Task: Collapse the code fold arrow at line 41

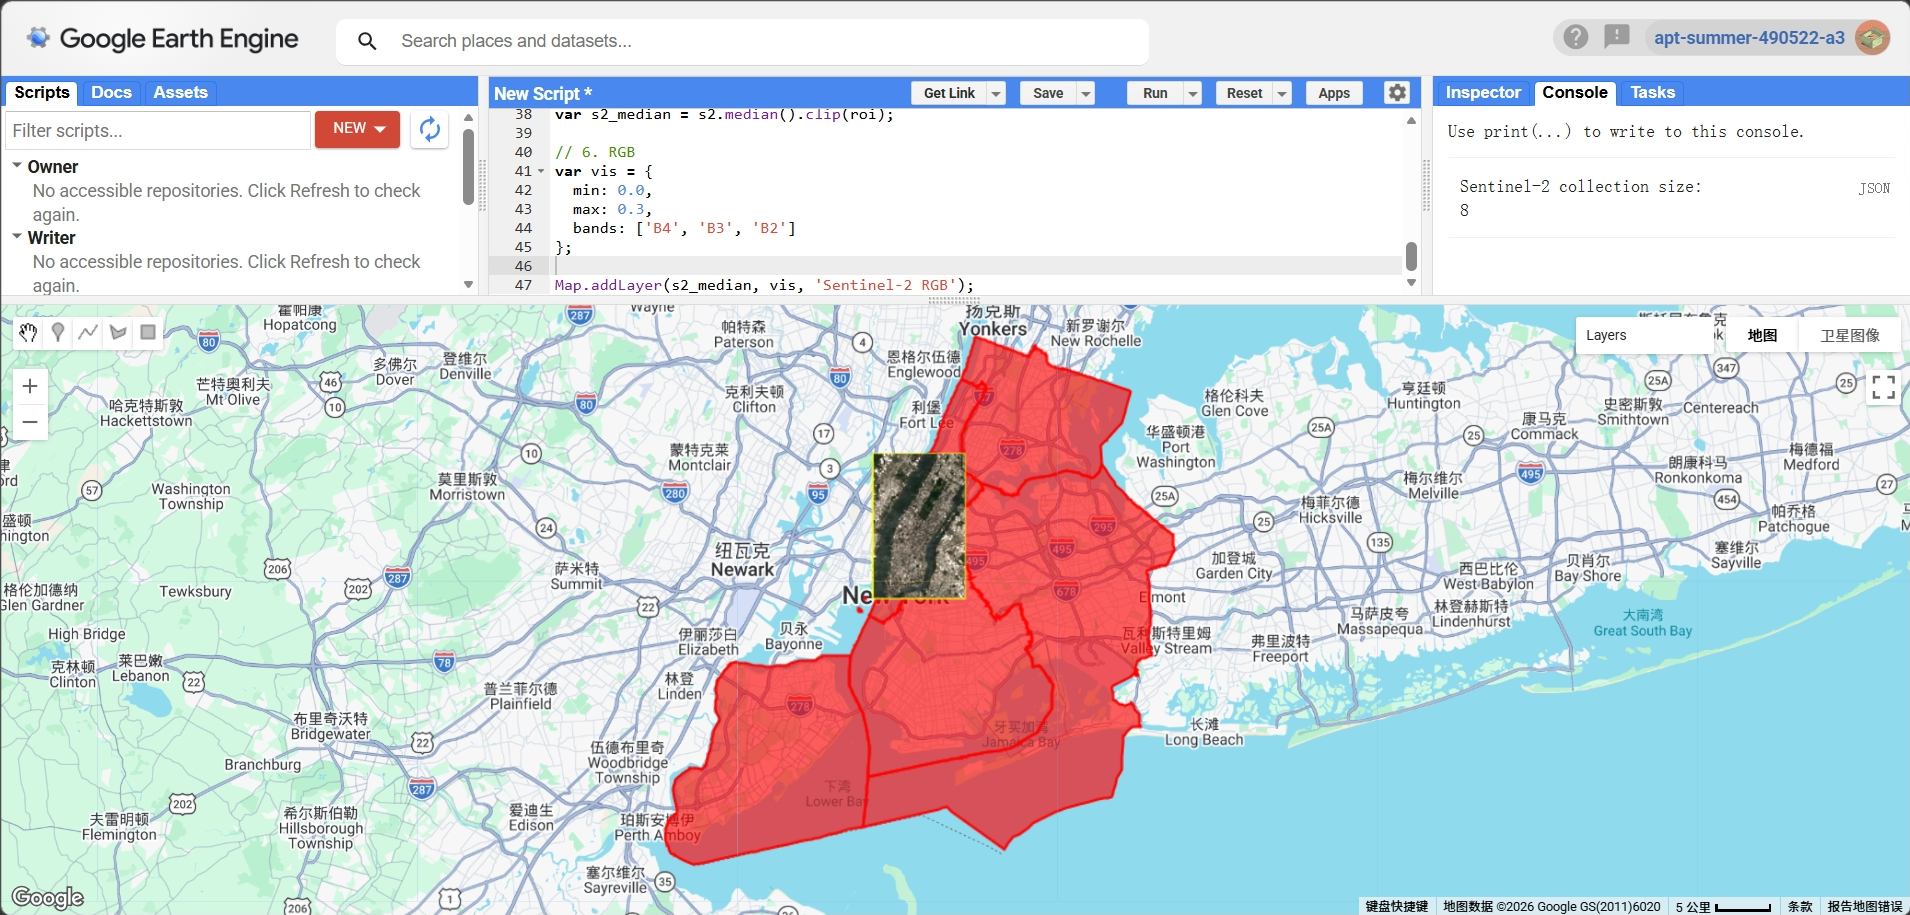Action: pos(542,171)
